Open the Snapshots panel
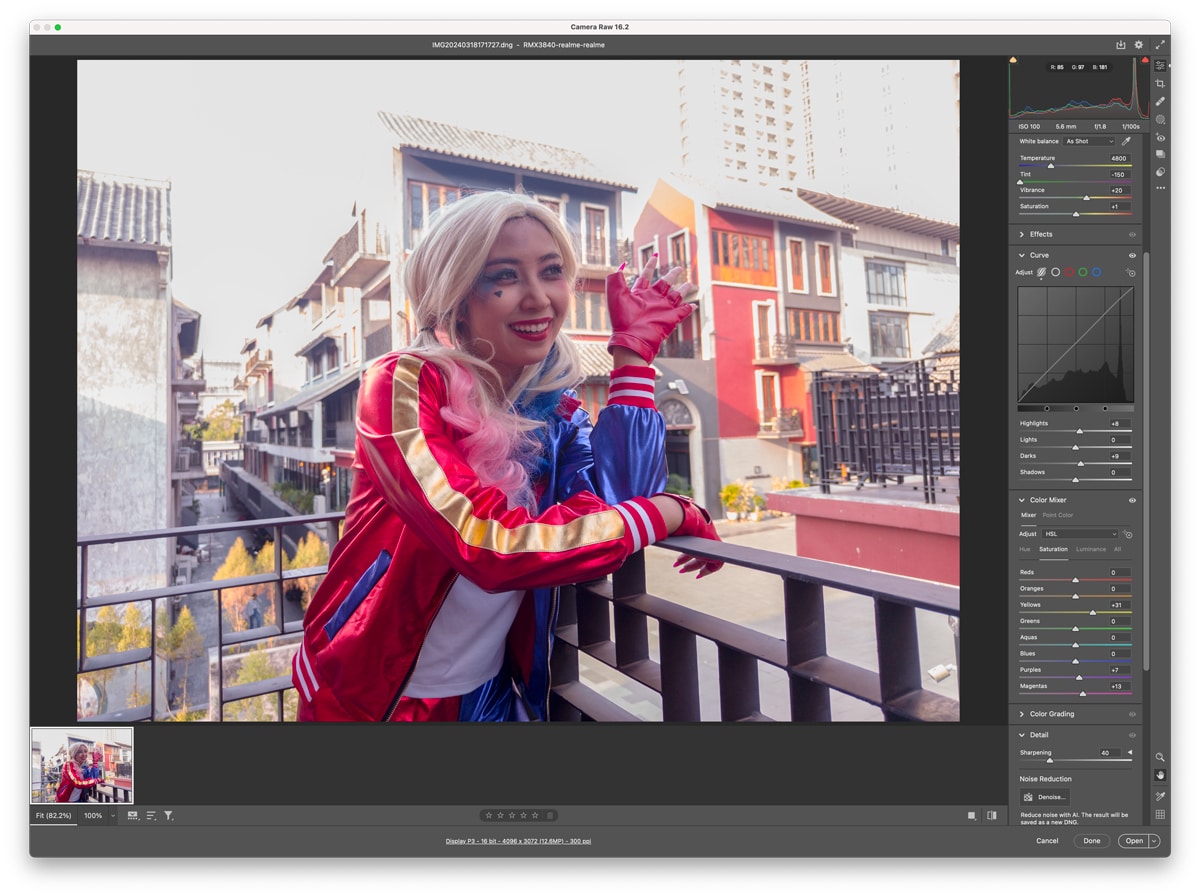The height and width of the screenshot is (896, 1200). pos(1160,154)
